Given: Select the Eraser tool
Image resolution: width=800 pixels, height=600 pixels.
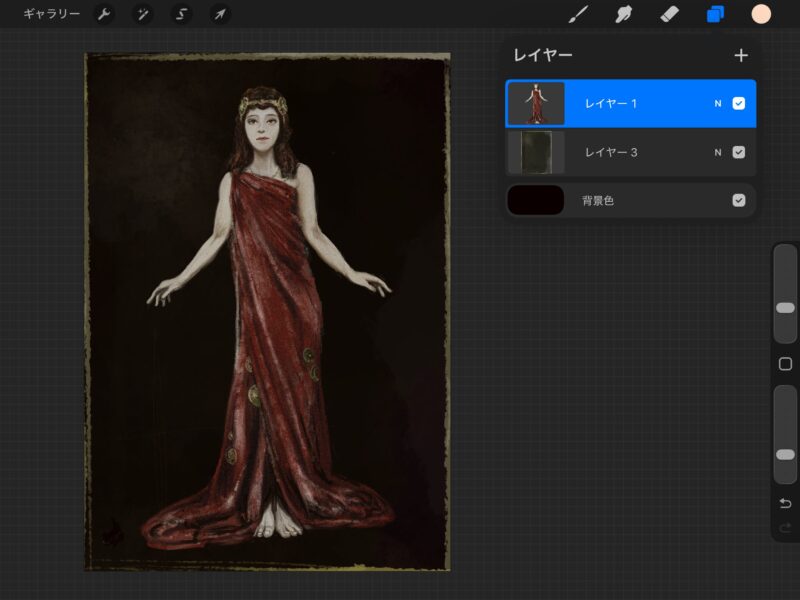Looking at the screenshot, I should (669, 14).
